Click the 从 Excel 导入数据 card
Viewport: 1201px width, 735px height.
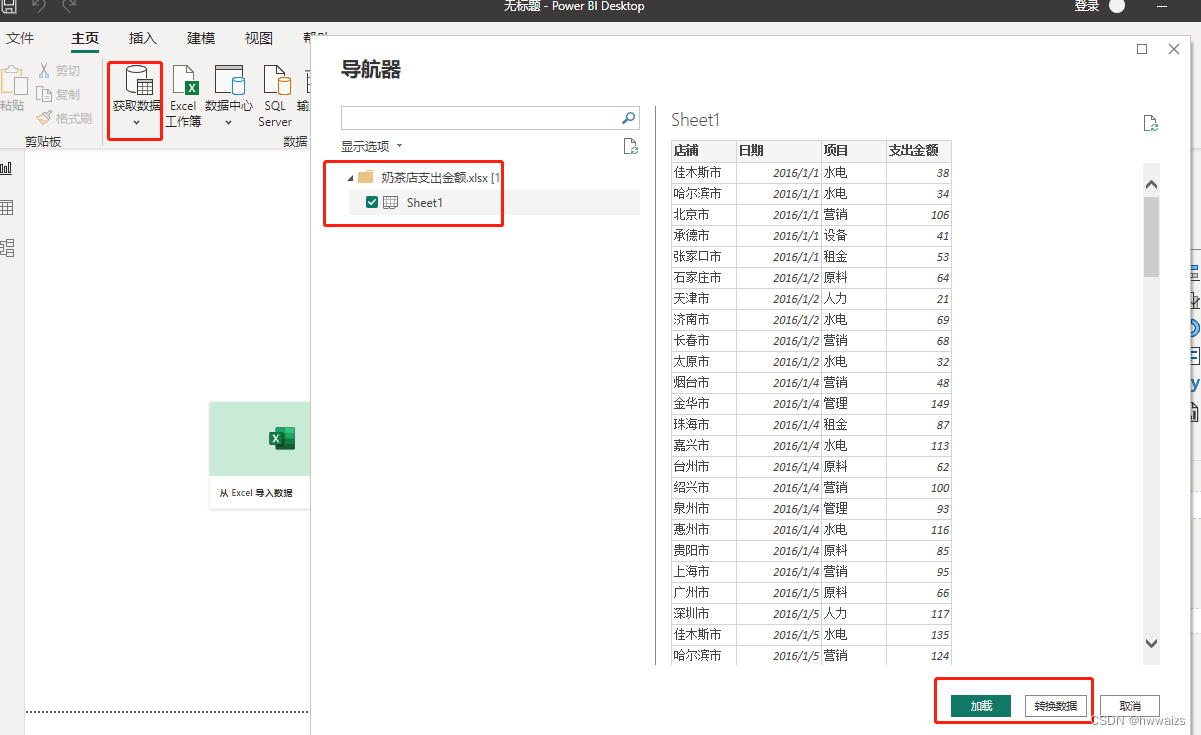pyautogui.click(x=259, y=455)
